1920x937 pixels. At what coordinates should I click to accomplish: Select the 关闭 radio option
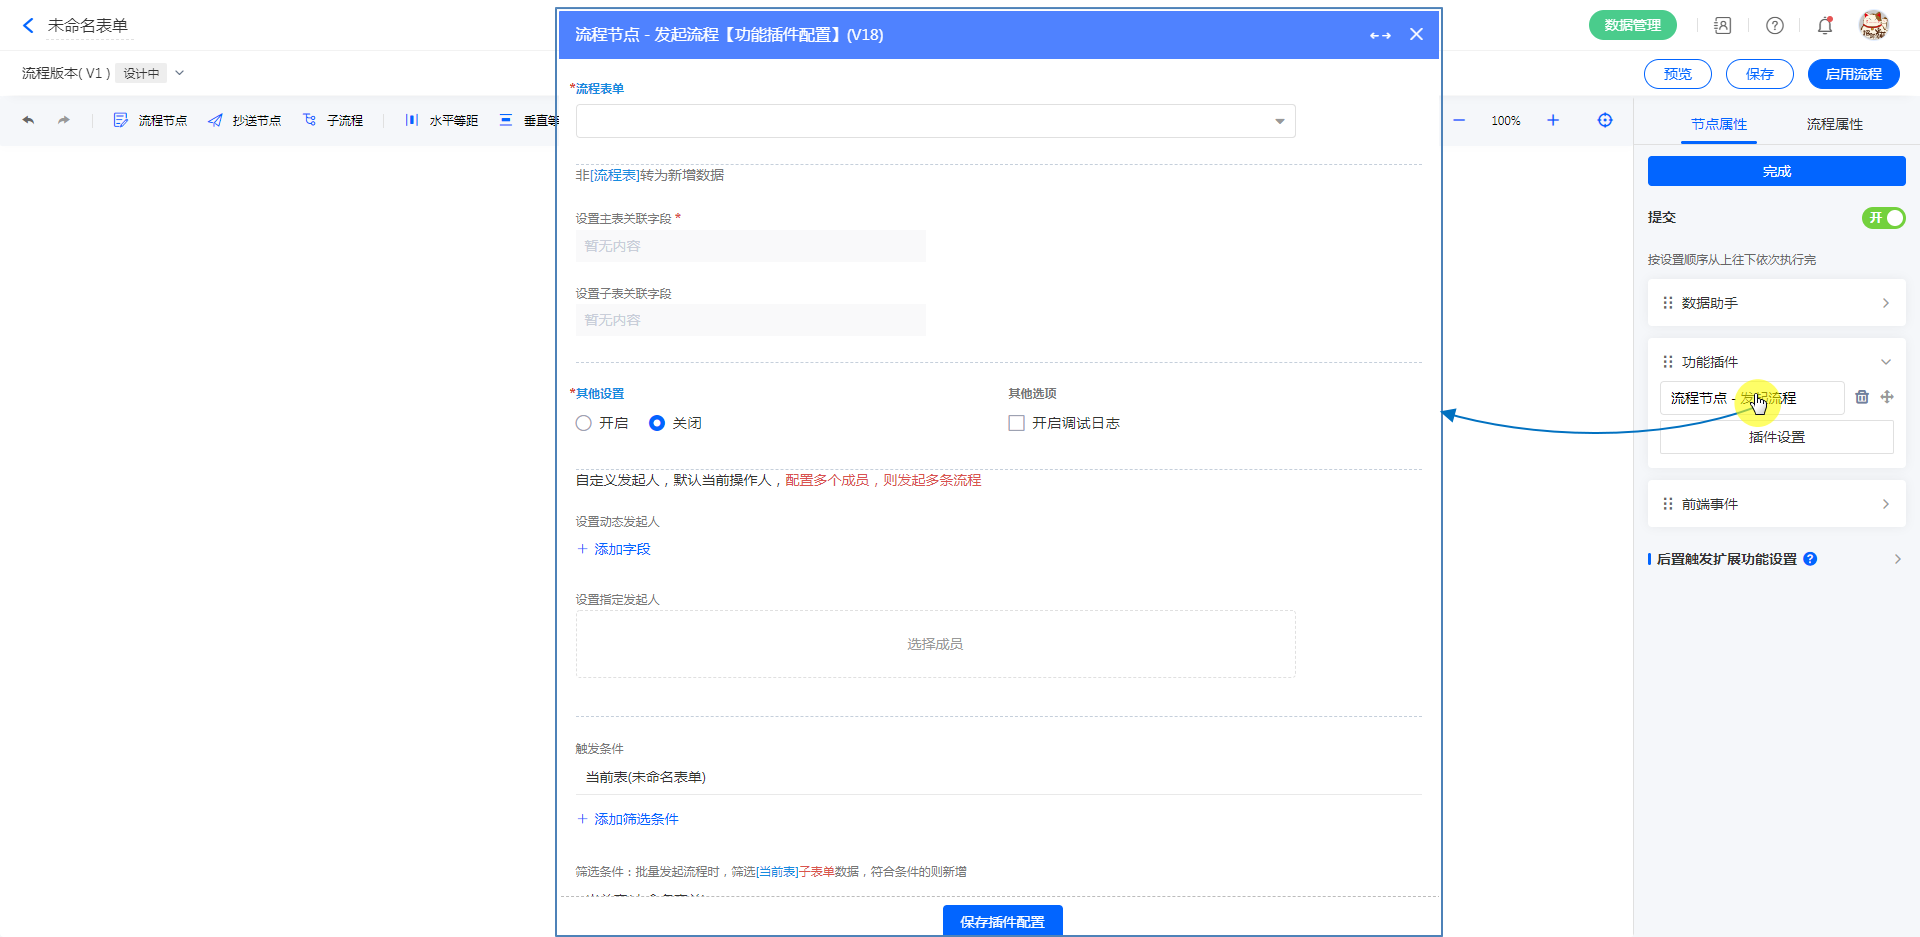click(657, 423)
